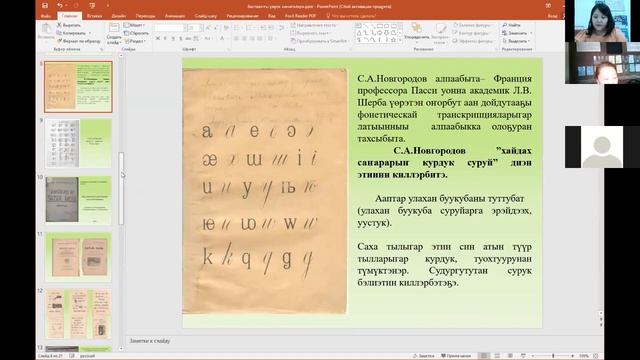
Task: Toggle Bold formatting button
Action: click(x=158, y=38)
